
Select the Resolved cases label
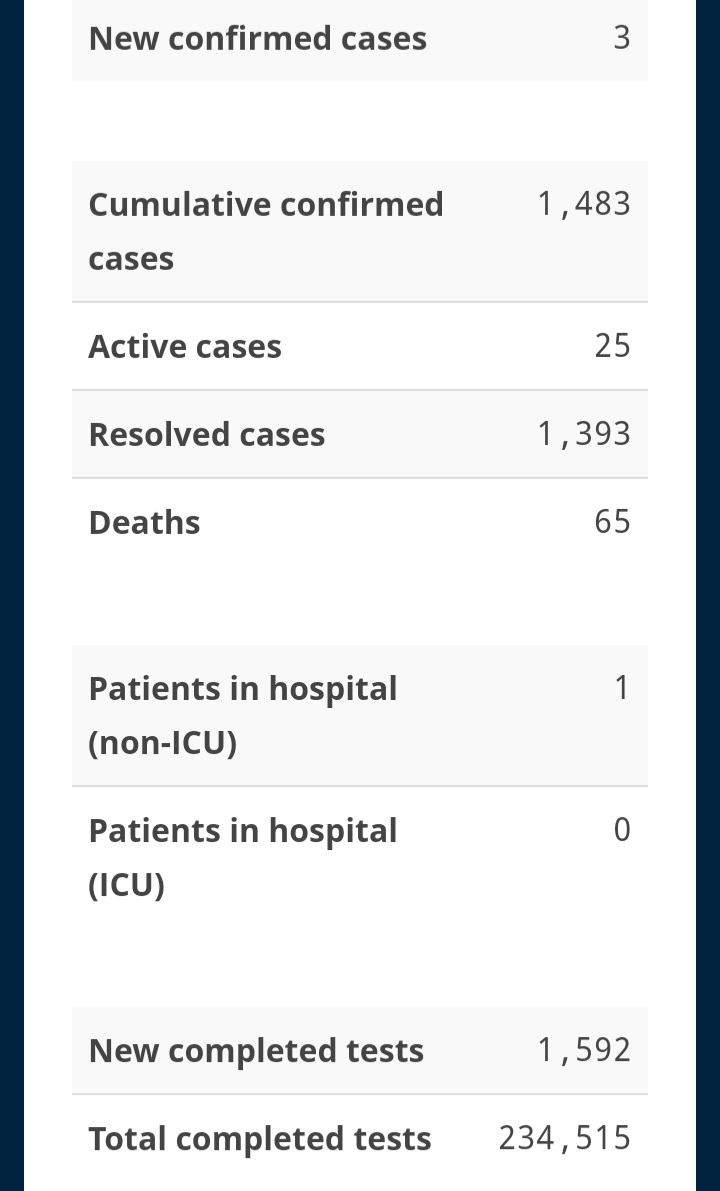207,434
